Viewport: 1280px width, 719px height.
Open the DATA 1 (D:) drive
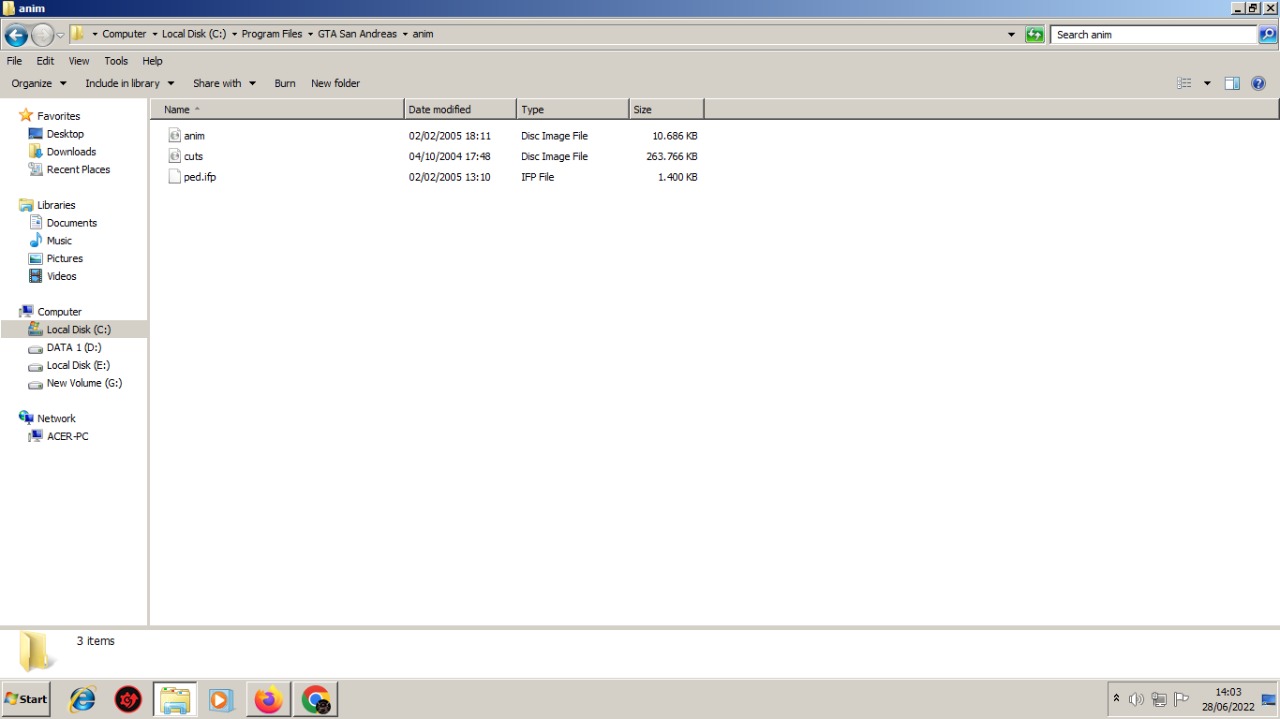point(73,348)
